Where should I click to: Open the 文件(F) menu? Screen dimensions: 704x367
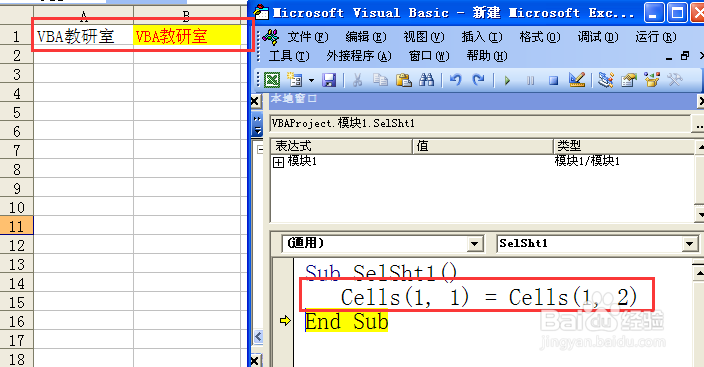(308, 37)
